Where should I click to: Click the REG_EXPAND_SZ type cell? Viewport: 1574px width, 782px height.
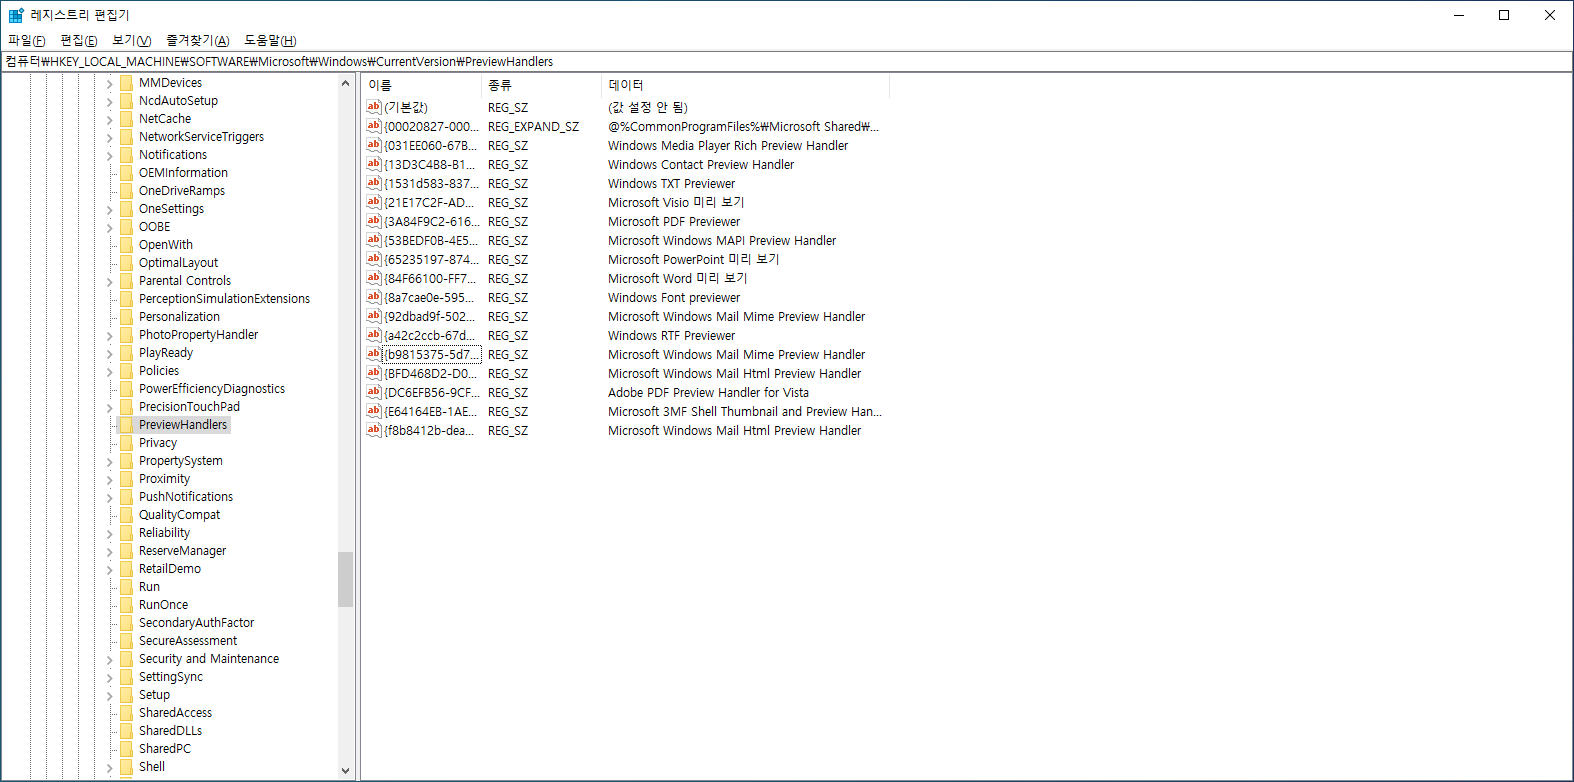(533, 127)
